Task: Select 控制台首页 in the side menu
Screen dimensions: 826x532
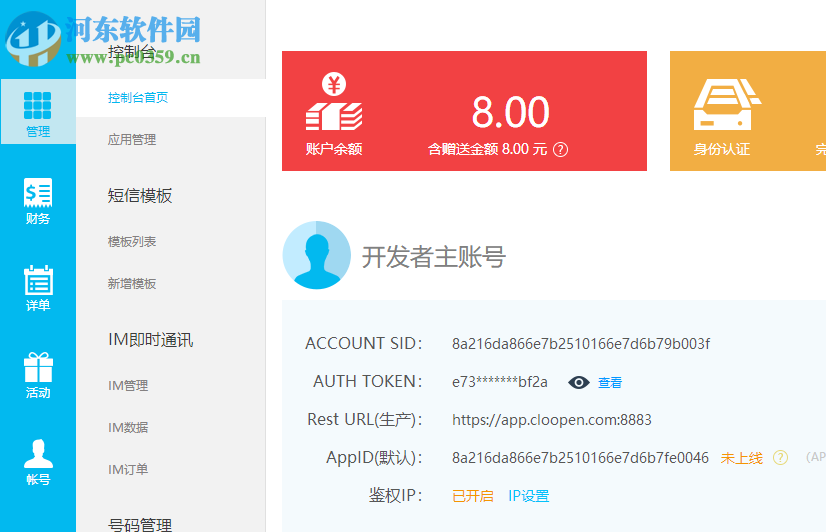Action: coord(138,97)
